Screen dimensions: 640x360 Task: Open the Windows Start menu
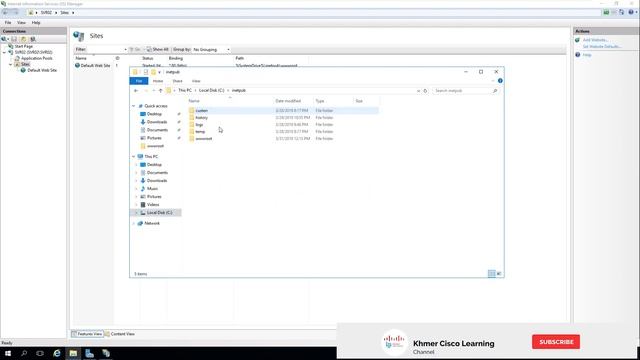pyautogui.click(x=8, y=353)
